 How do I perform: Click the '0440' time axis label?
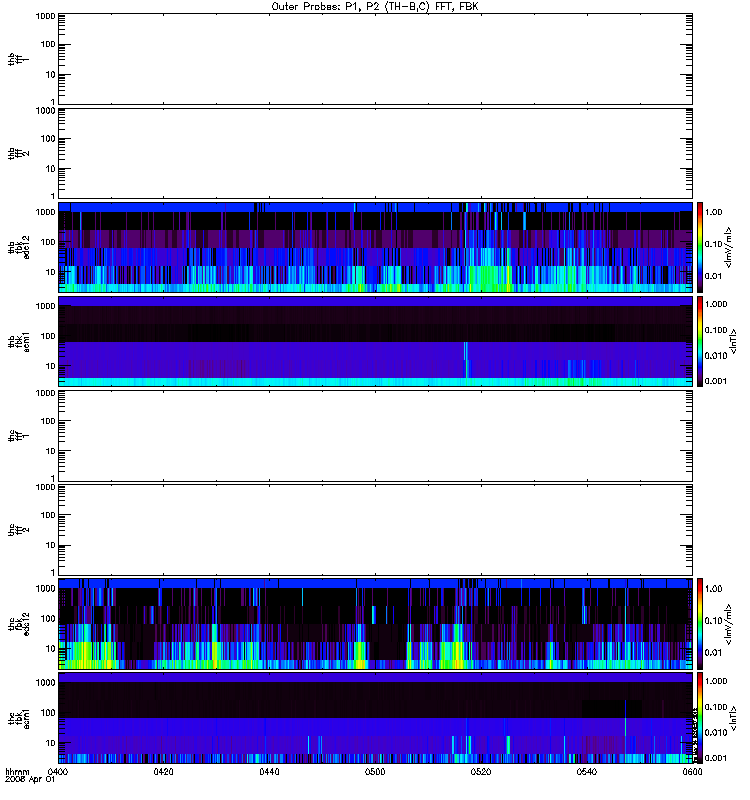pos(269,771)
